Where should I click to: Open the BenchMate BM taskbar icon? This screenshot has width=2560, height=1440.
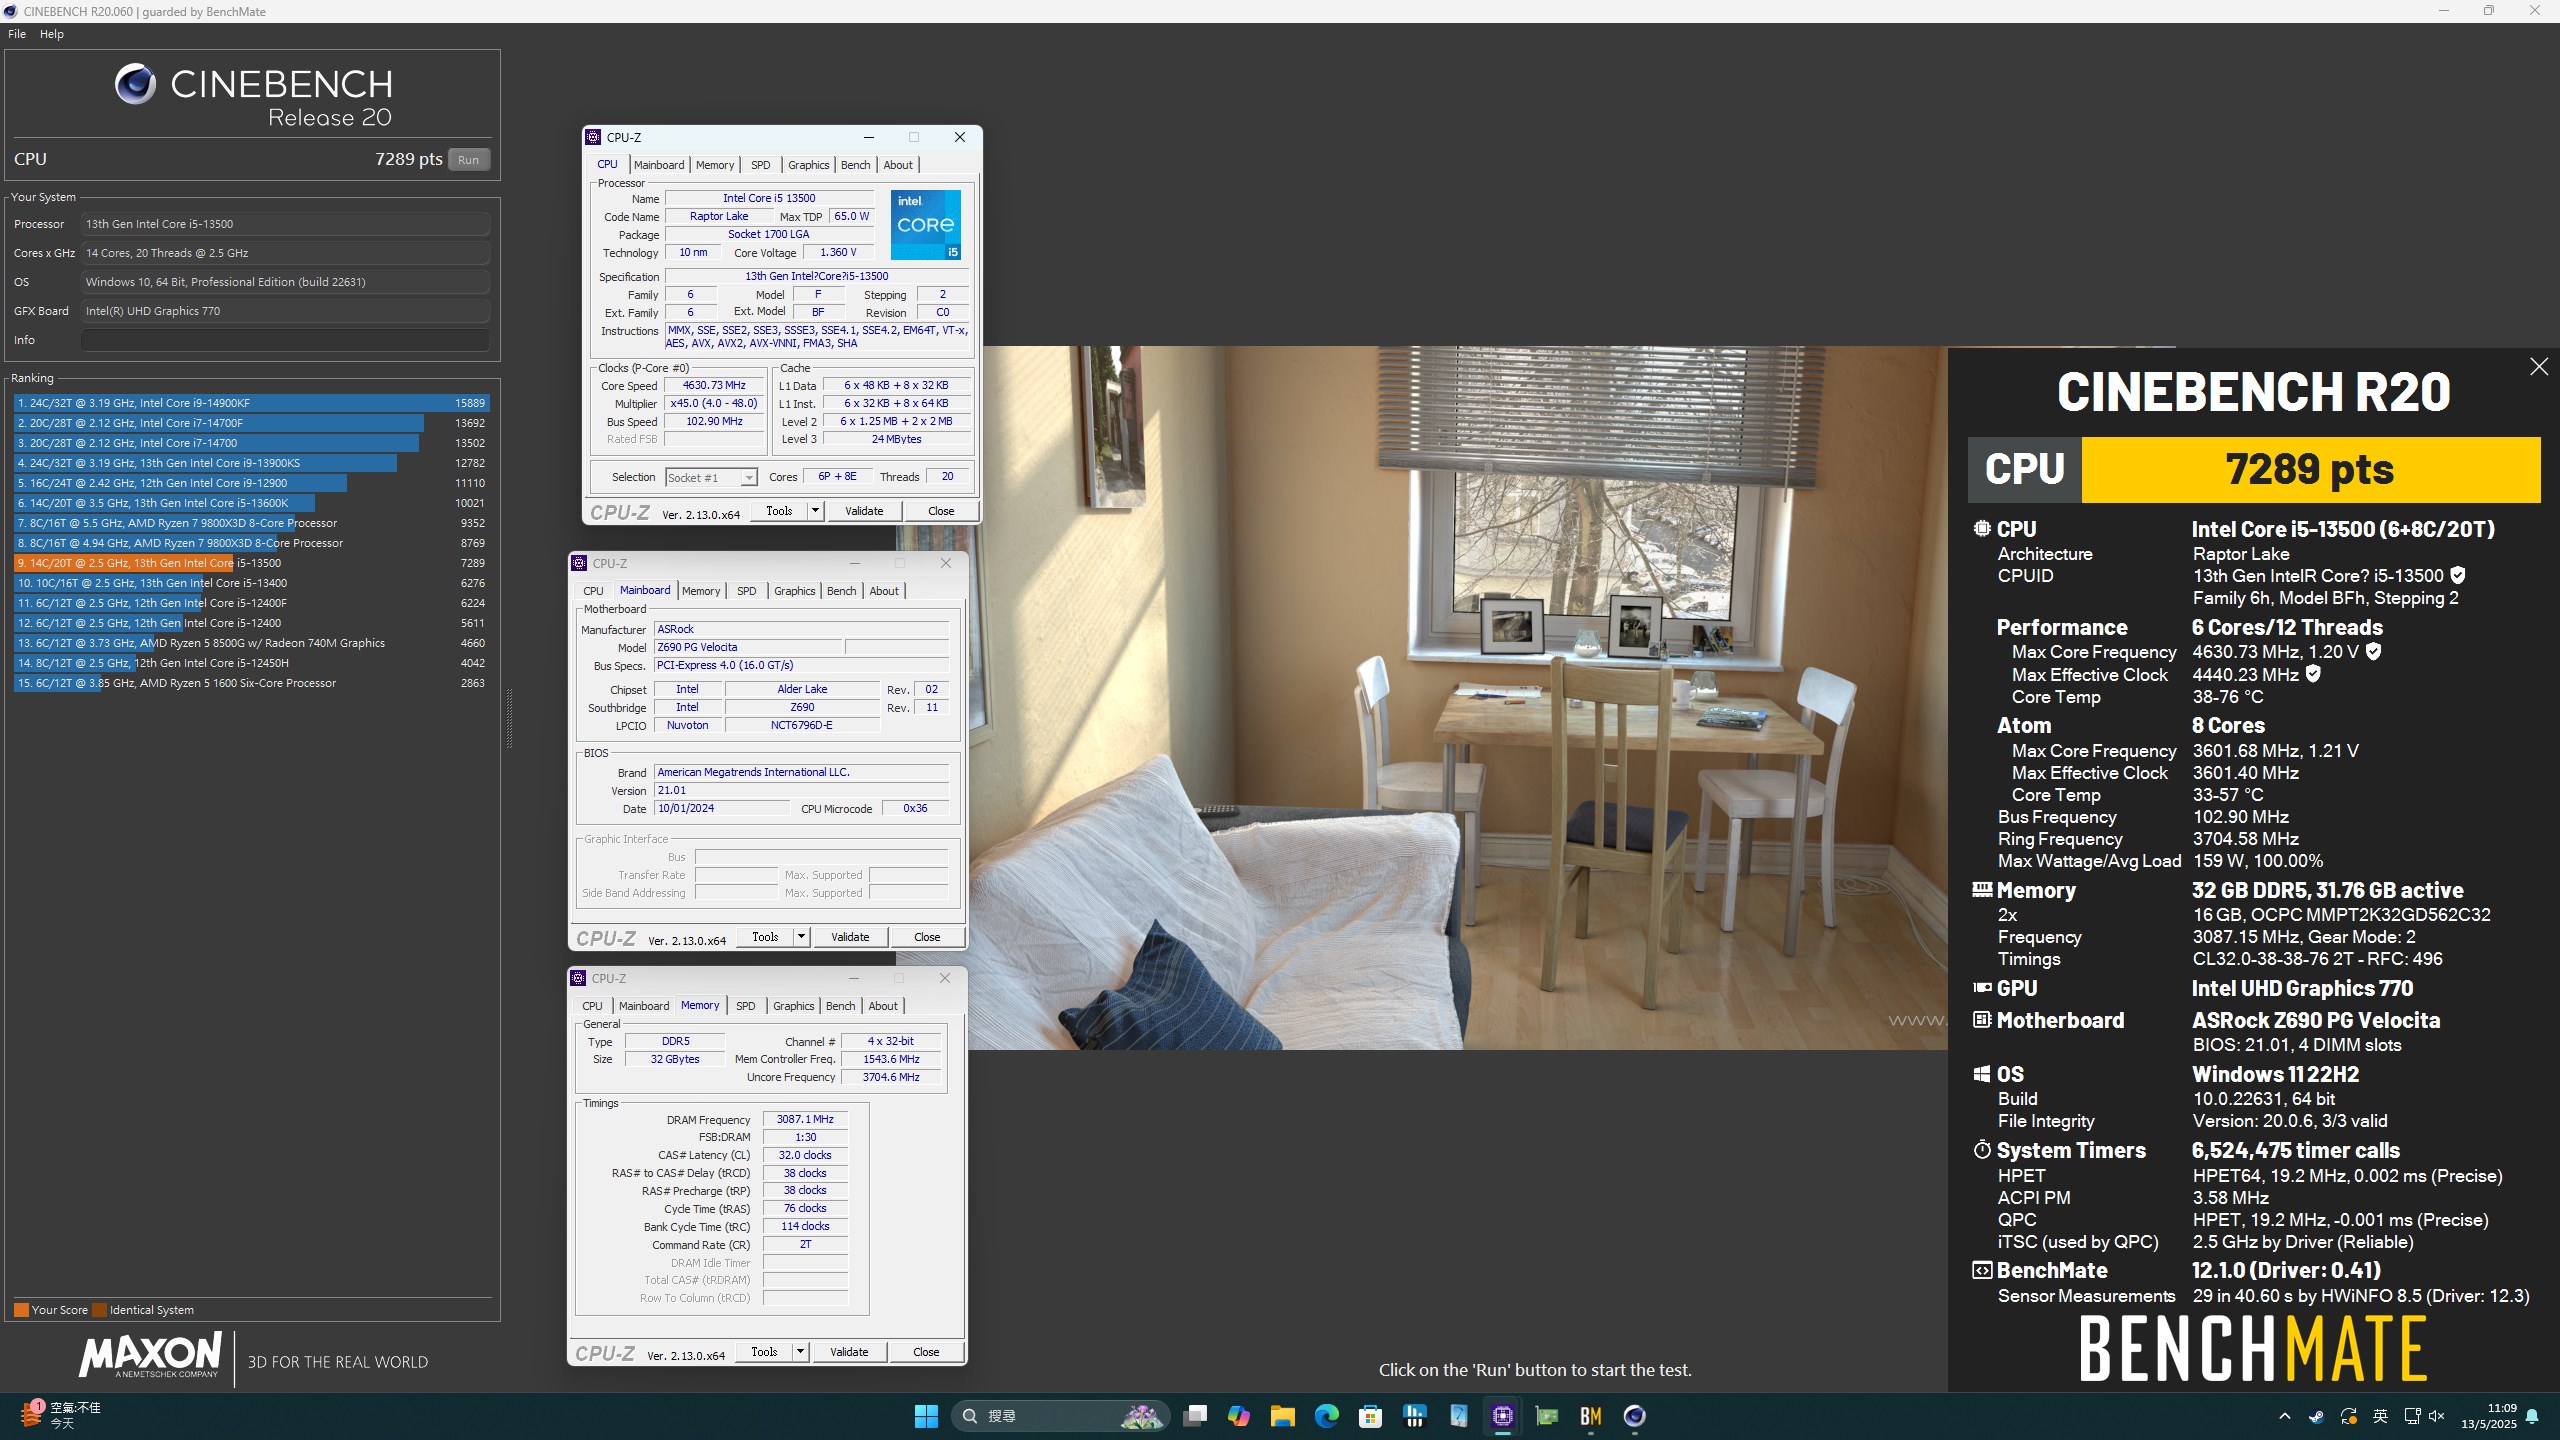point(1591,1416)
